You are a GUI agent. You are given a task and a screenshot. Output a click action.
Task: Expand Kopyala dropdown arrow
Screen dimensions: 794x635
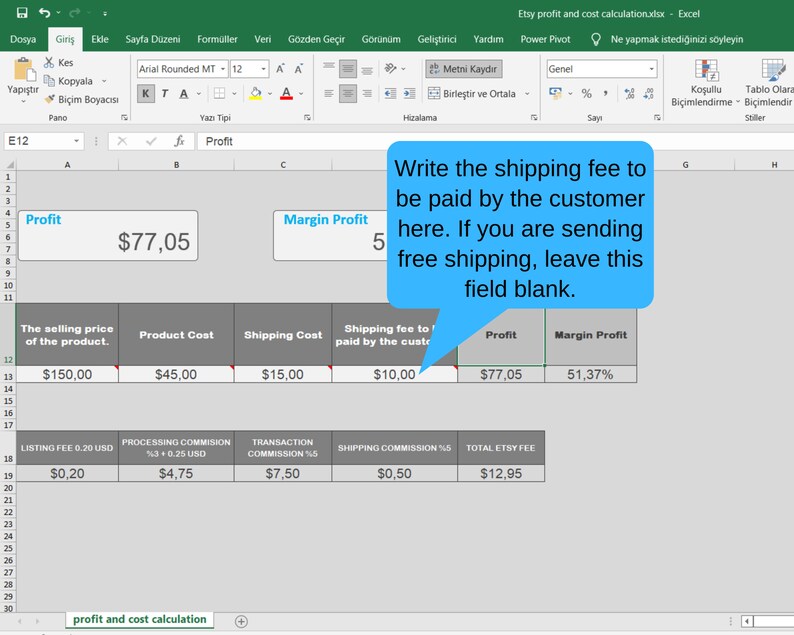point(104,81)
